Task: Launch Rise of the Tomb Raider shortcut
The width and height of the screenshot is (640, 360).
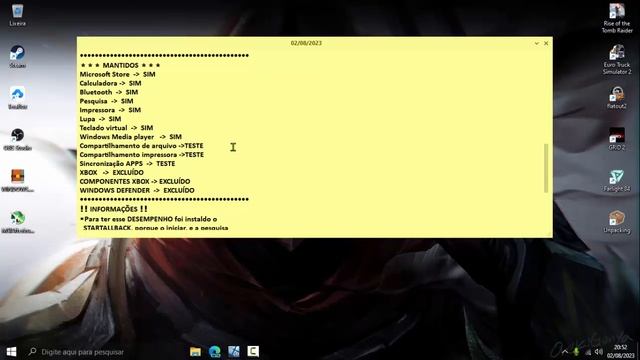Action: coord(617,18)
